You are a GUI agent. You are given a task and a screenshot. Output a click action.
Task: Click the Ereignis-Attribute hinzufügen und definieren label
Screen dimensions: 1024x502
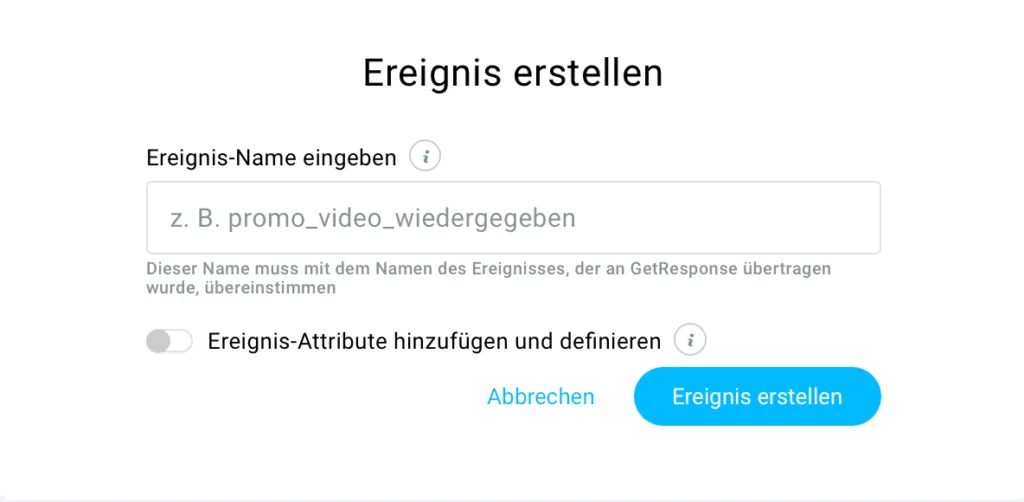[x=434, y=341]
